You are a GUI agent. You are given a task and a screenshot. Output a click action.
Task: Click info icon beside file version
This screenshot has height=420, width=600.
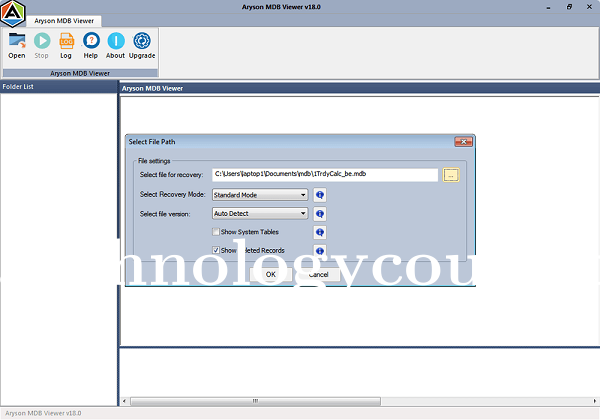click(x=320, y=214)
